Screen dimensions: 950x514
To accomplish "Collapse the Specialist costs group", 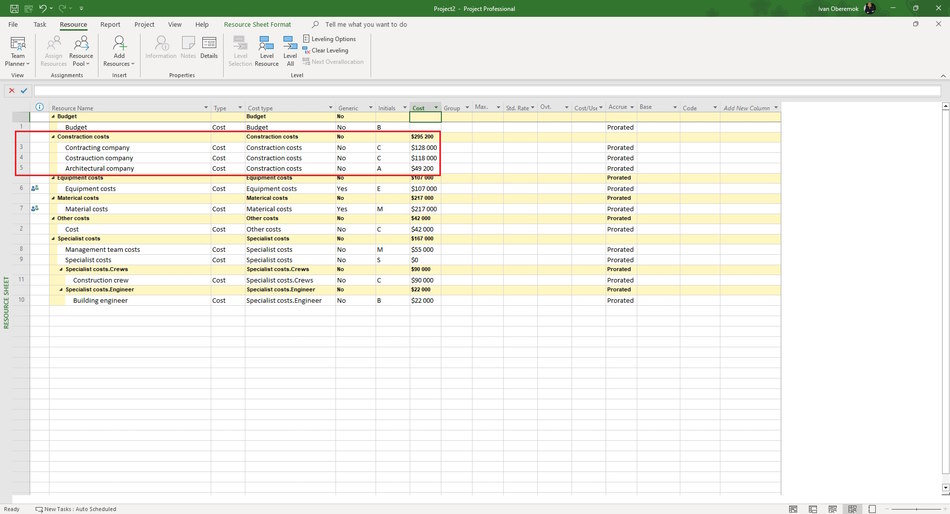I will [x=53, y=239].
